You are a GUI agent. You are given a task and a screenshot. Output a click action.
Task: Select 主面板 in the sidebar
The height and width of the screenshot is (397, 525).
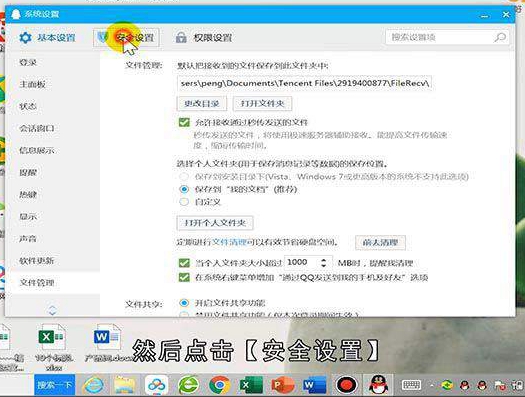click(x=32, y=84)
